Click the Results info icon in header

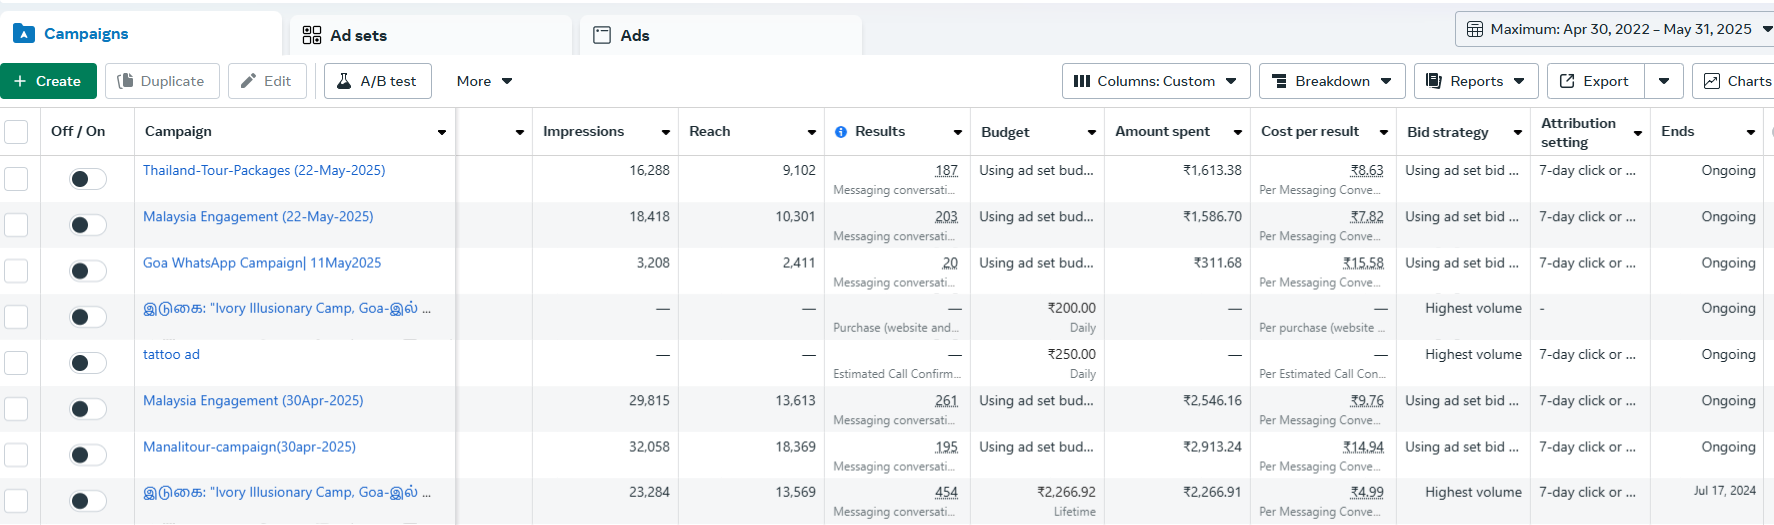pos(841,132)
